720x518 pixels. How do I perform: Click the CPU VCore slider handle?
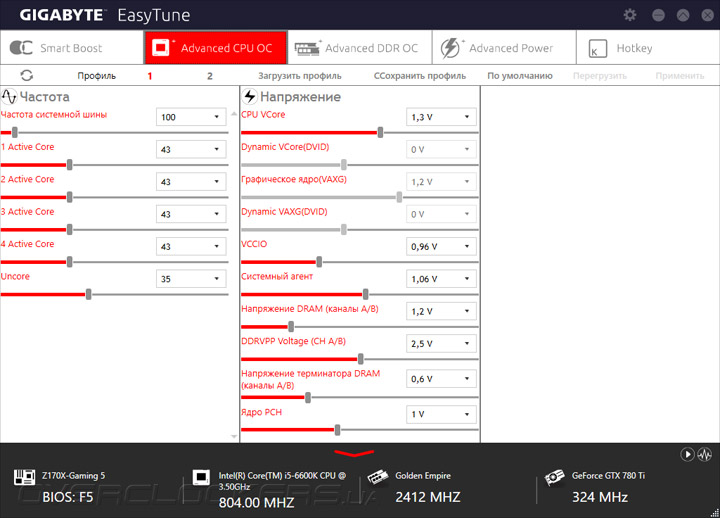[x=380, y=133]
